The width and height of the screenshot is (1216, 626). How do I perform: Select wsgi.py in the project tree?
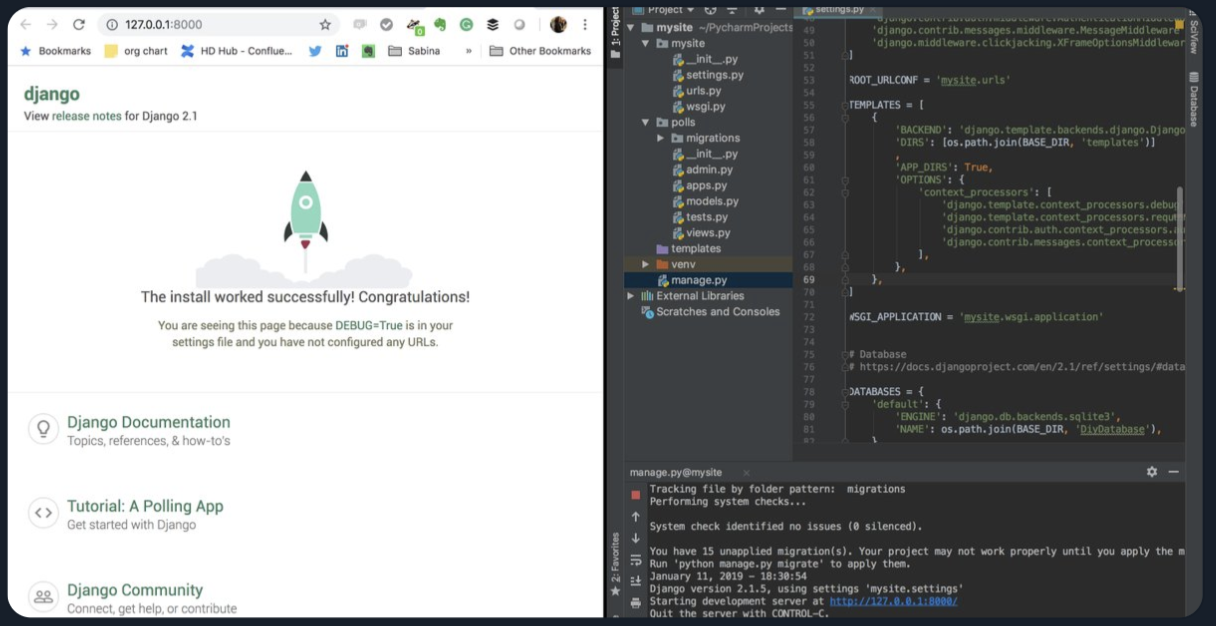click(698, 106)
